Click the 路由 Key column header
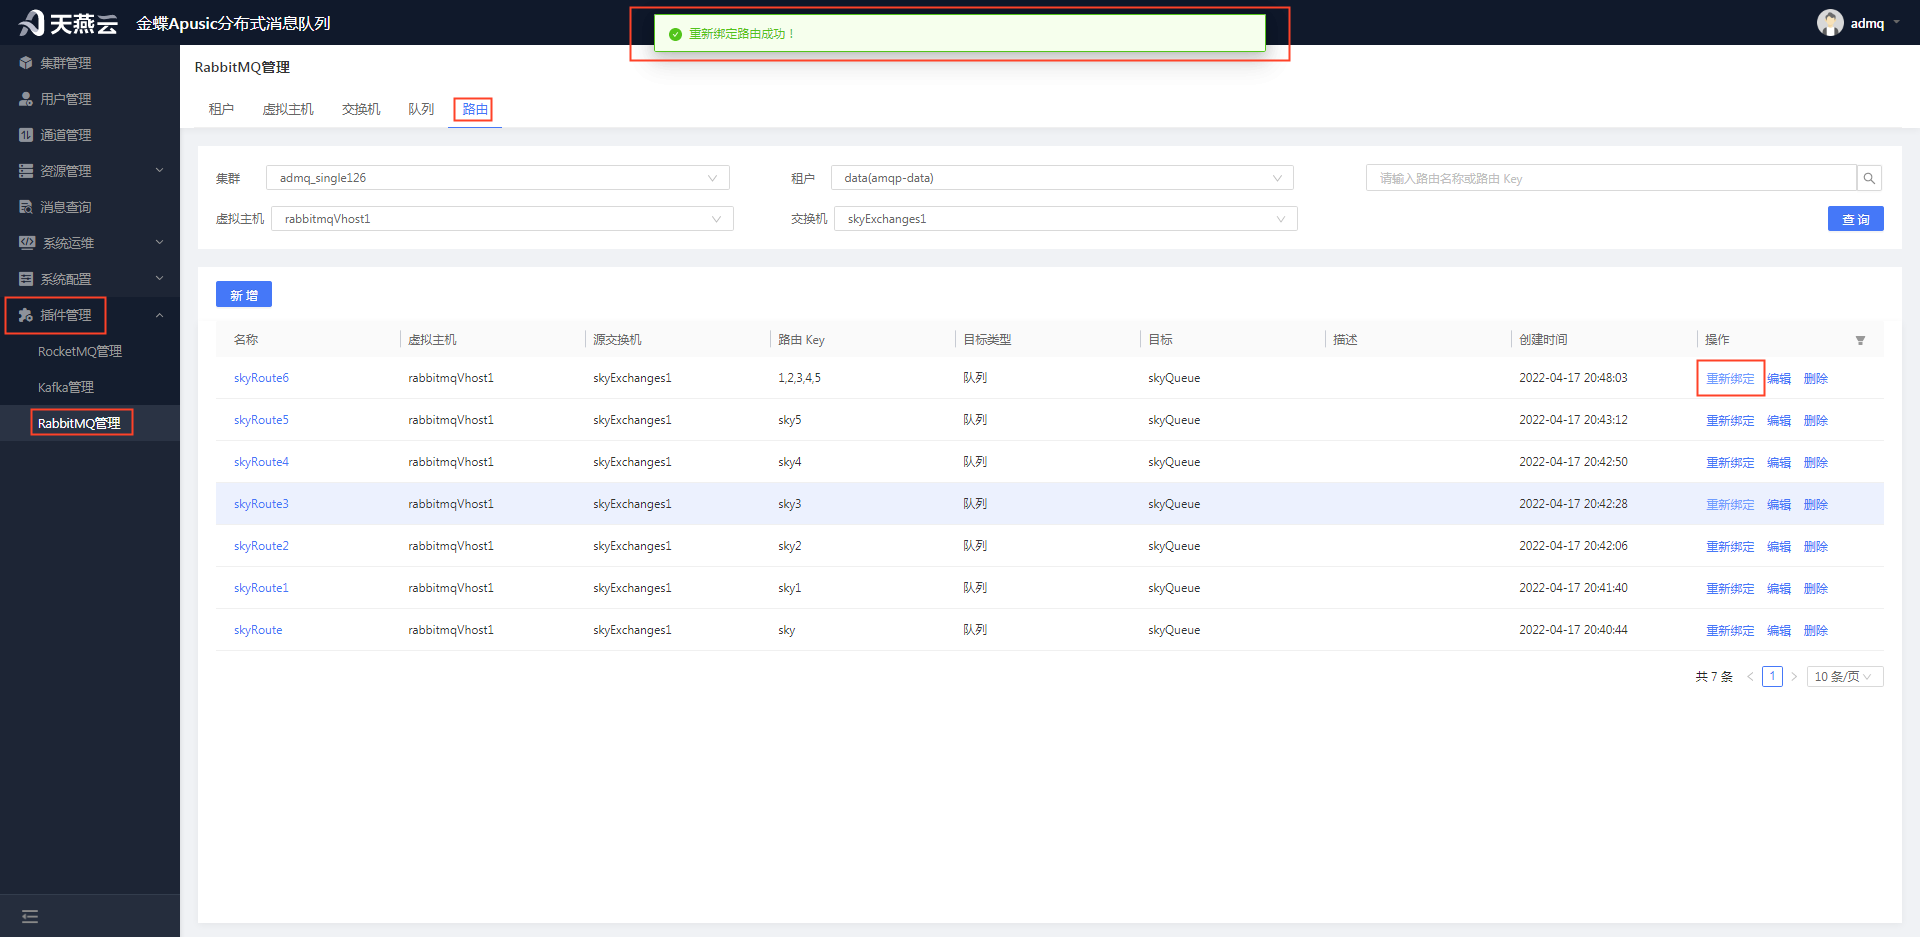 [801, 340]
